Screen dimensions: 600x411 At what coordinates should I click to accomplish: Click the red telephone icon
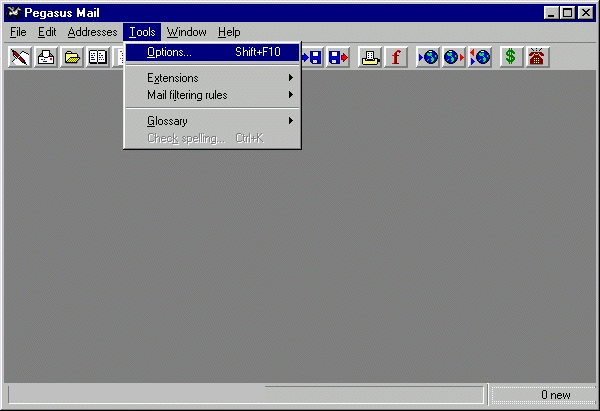(538, 57)
